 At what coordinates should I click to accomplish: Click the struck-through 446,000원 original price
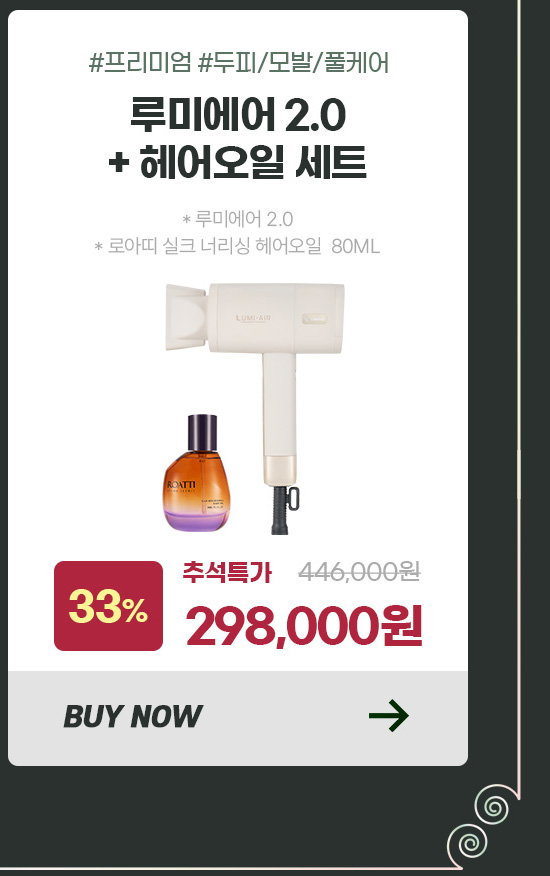(359, 572)
